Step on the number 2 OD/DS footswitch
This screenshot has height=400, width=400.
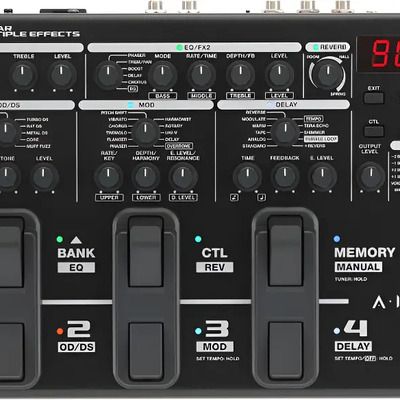pos(11,352)
